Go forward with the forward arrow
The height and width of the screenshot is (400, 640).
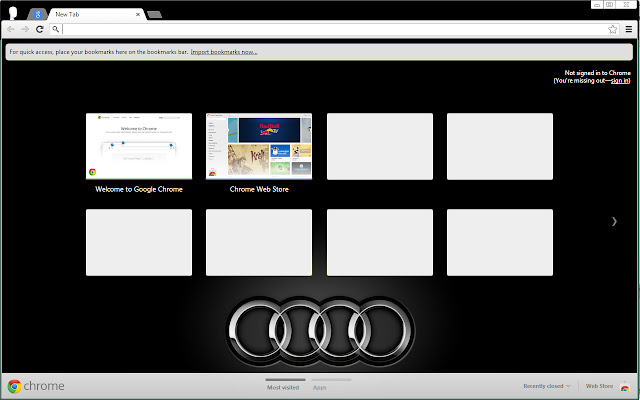pos(25,29)
